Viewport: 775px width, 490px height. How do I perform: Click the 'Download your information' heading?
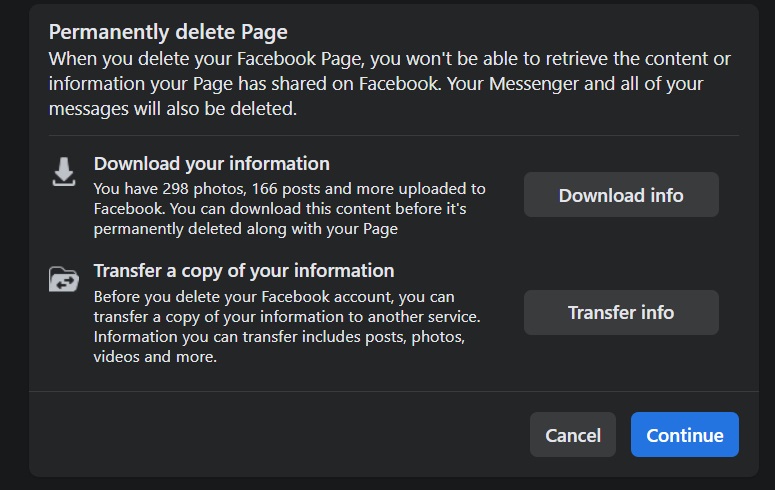click(212, 164)
